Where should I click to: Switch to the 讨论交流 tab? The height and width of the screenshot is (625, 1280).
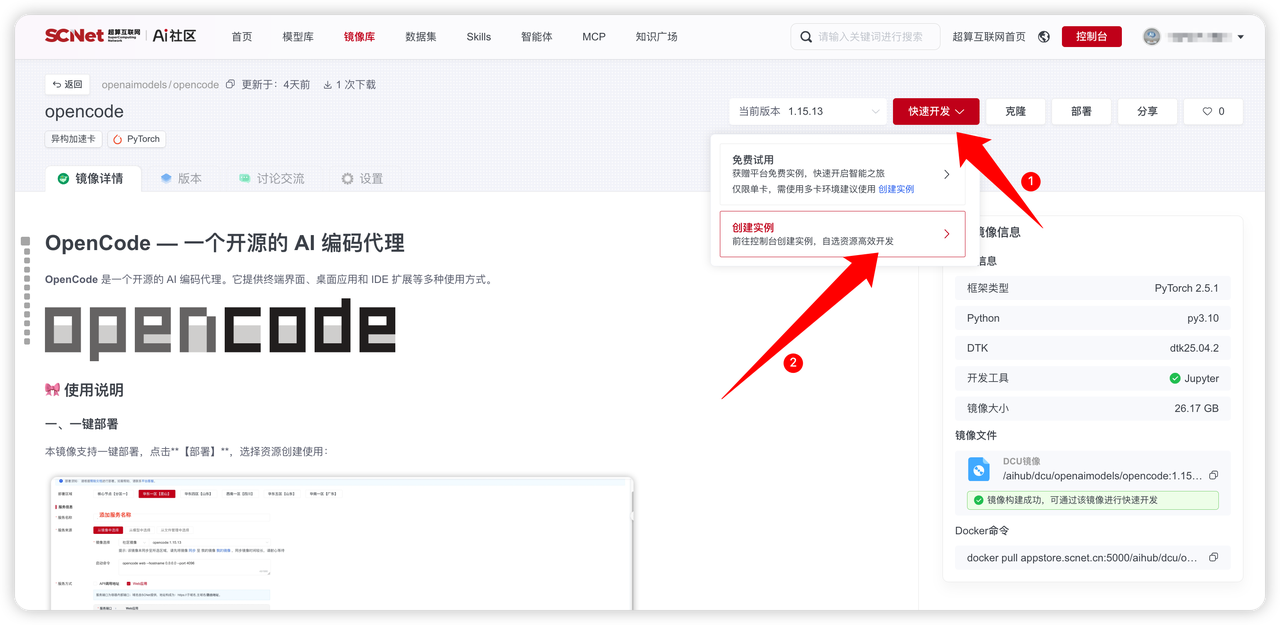[271, 179]
